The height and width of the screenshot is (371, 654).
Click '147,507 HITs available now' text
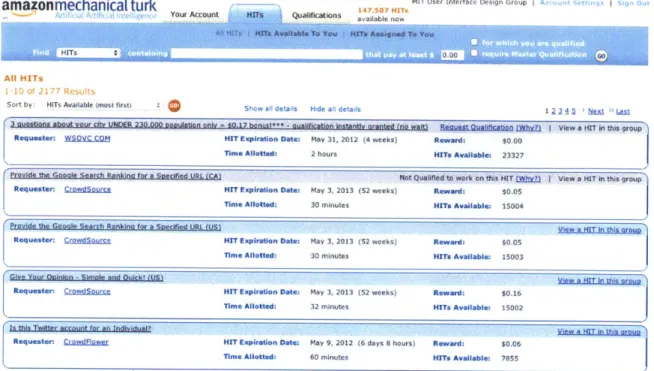tap(382, 15)
